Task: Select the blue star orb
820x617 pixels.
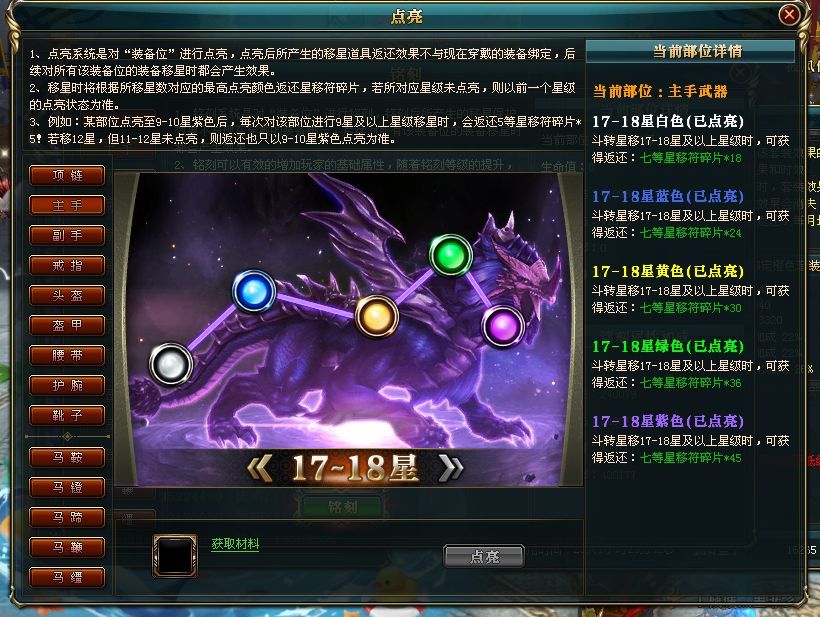Action: click(254, 291)
